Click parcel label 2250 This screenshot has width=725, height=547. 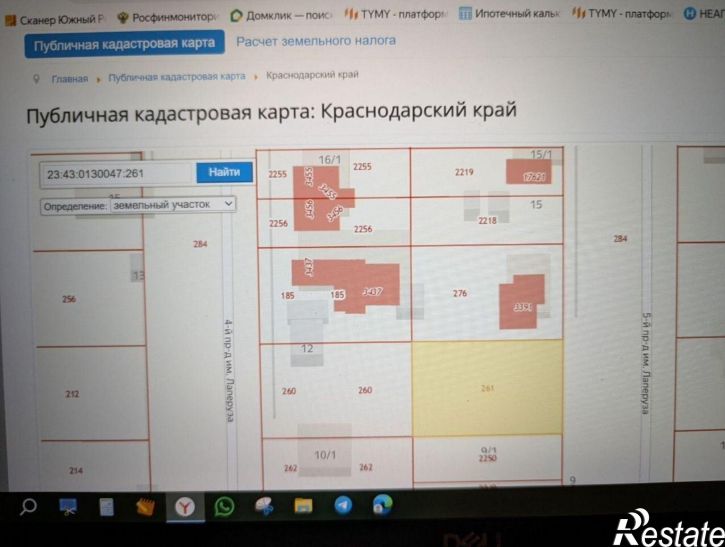point(488,458)
